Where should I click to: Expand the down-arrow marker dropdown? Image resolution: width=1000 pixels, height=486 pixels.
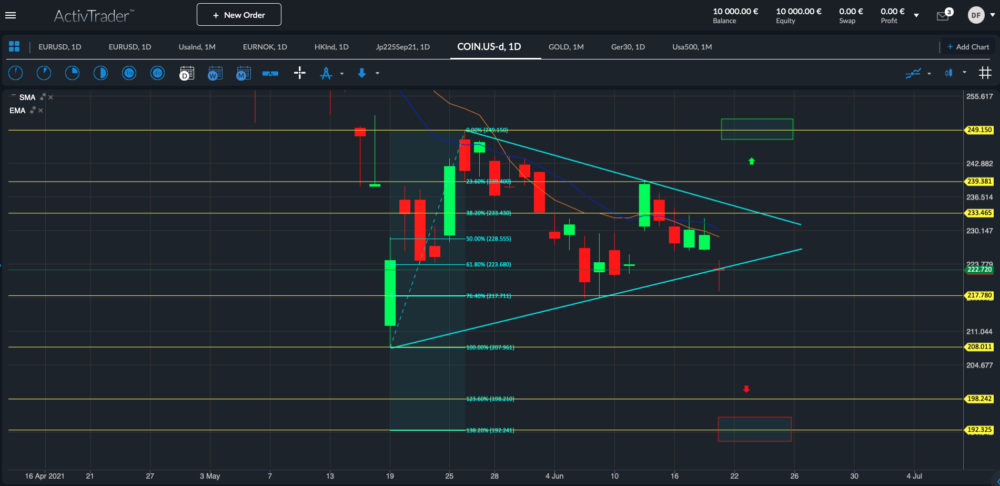click(378, 73)
